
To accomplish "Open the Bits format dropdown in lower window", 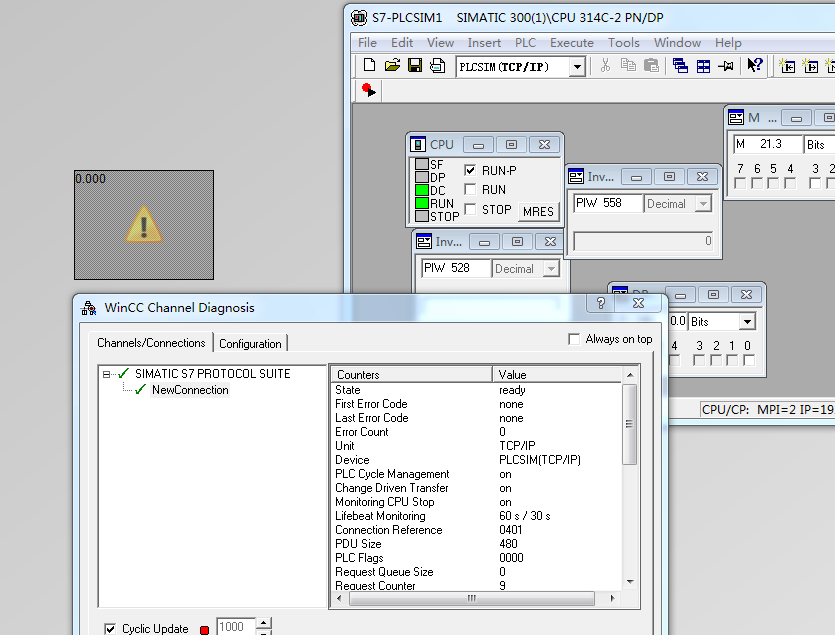I will pos(747,321).
